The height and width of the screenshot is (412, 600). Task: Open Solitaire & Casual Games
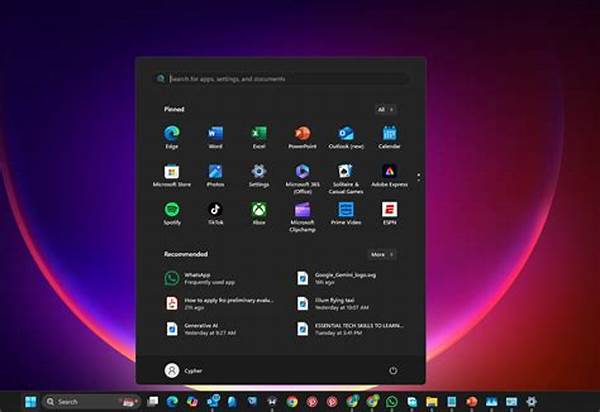(346, 178)
